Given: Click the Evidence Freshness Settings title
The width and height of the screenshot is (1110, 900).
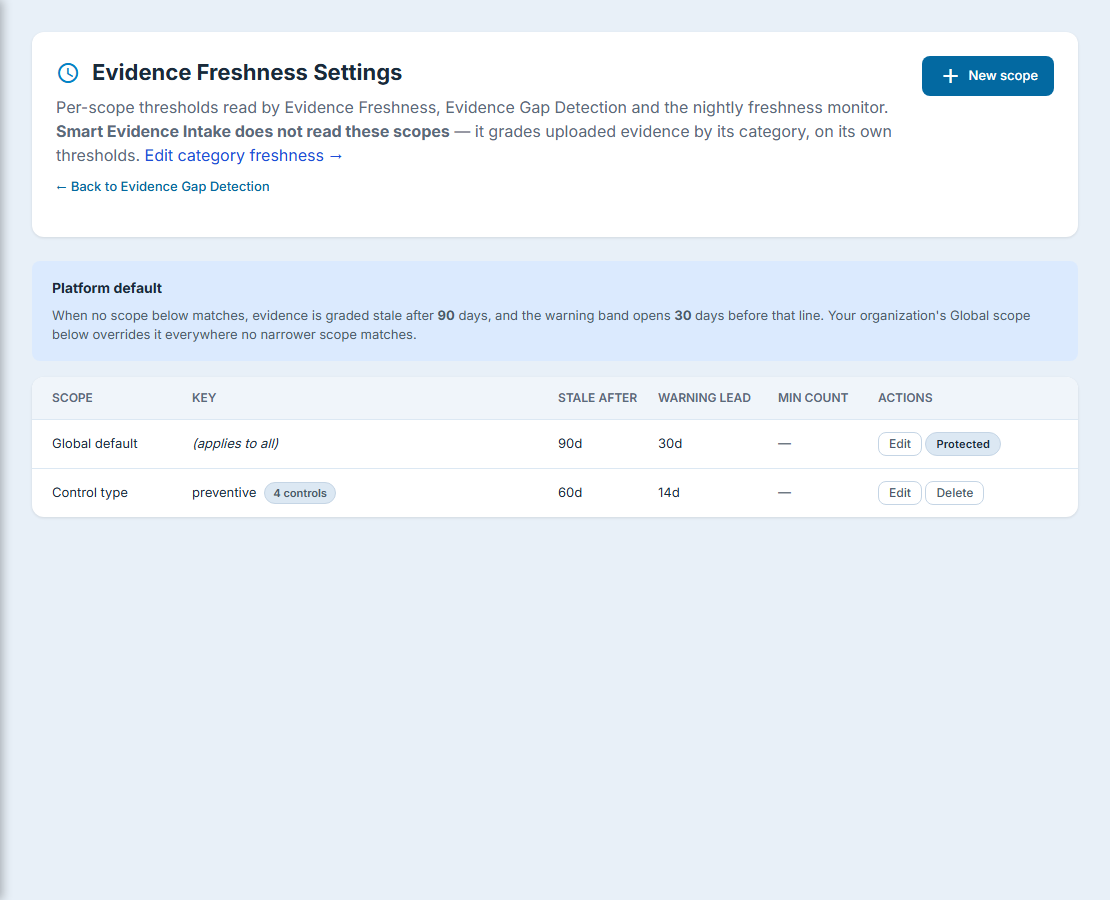Looking at the screenshot, I should (x=246, y=73).
